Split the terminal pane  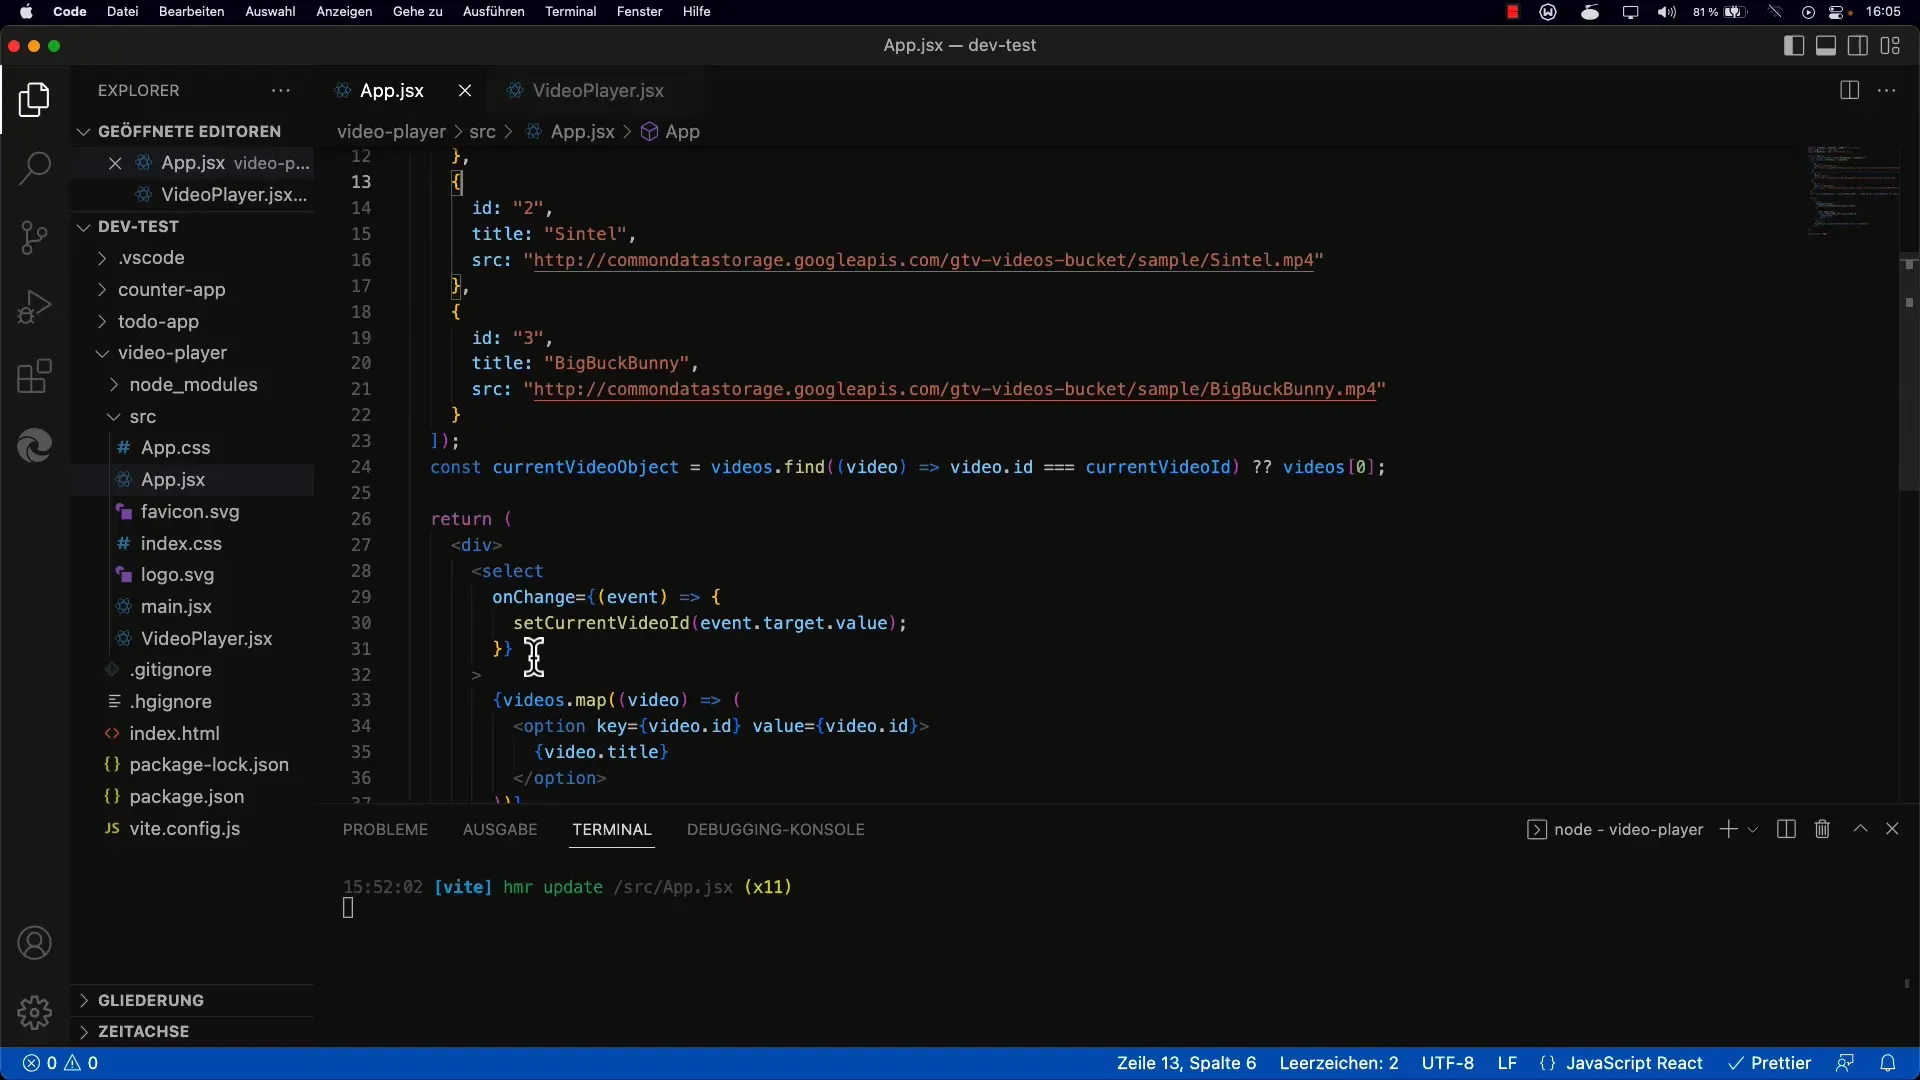click(1786, 829)
